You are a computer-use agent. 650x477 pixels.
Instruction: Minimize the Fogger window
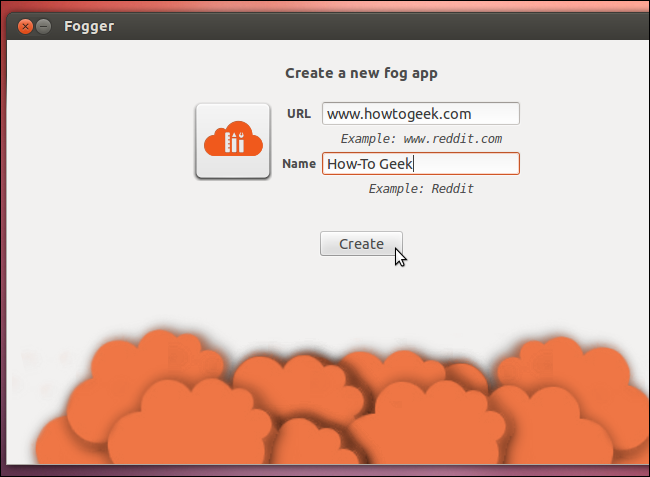click(44, 27)
